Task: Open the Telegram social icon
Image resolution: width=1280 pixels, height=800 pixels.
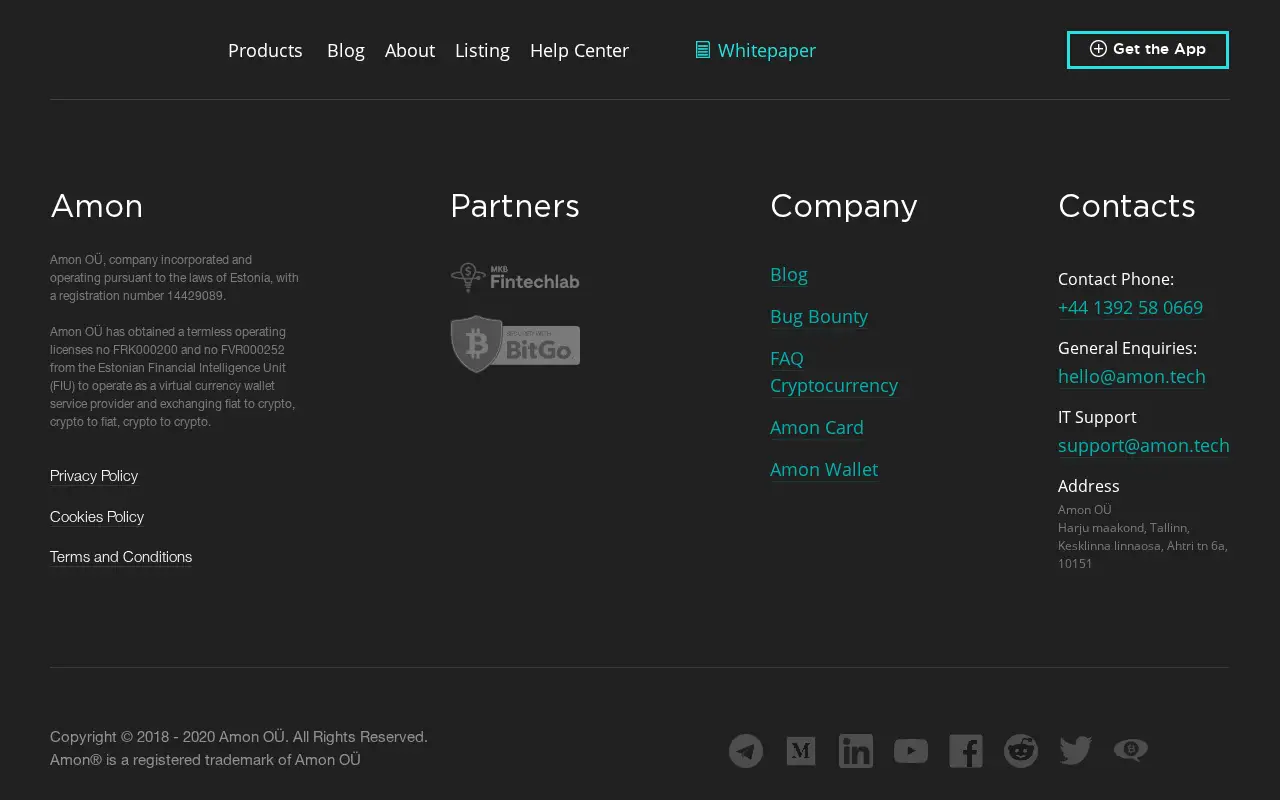Action: (x=746, y=751)
